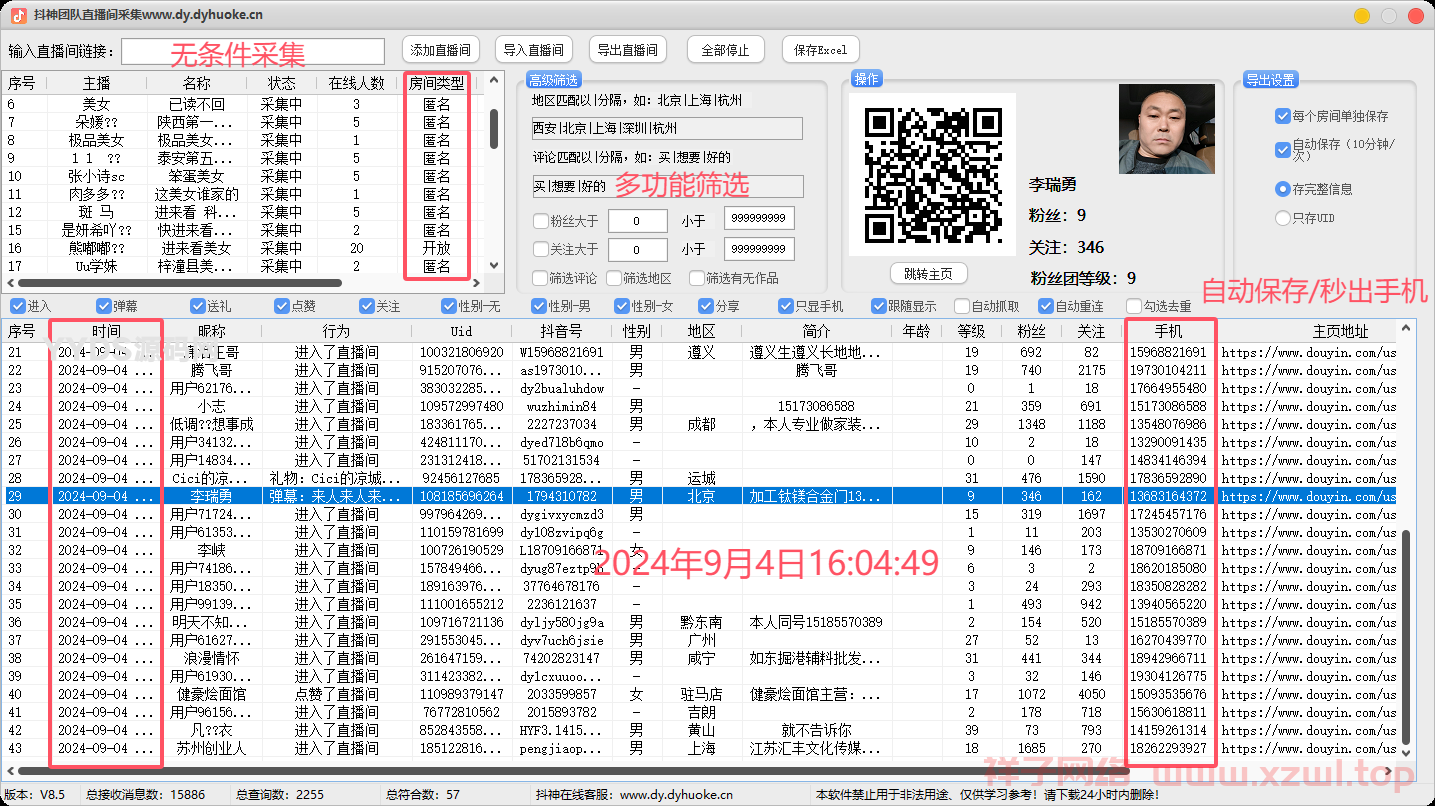Click the Douyin app icon in title bar
Screen dimensions: 1435x806
pyautogui.click(x=19, y=16)
